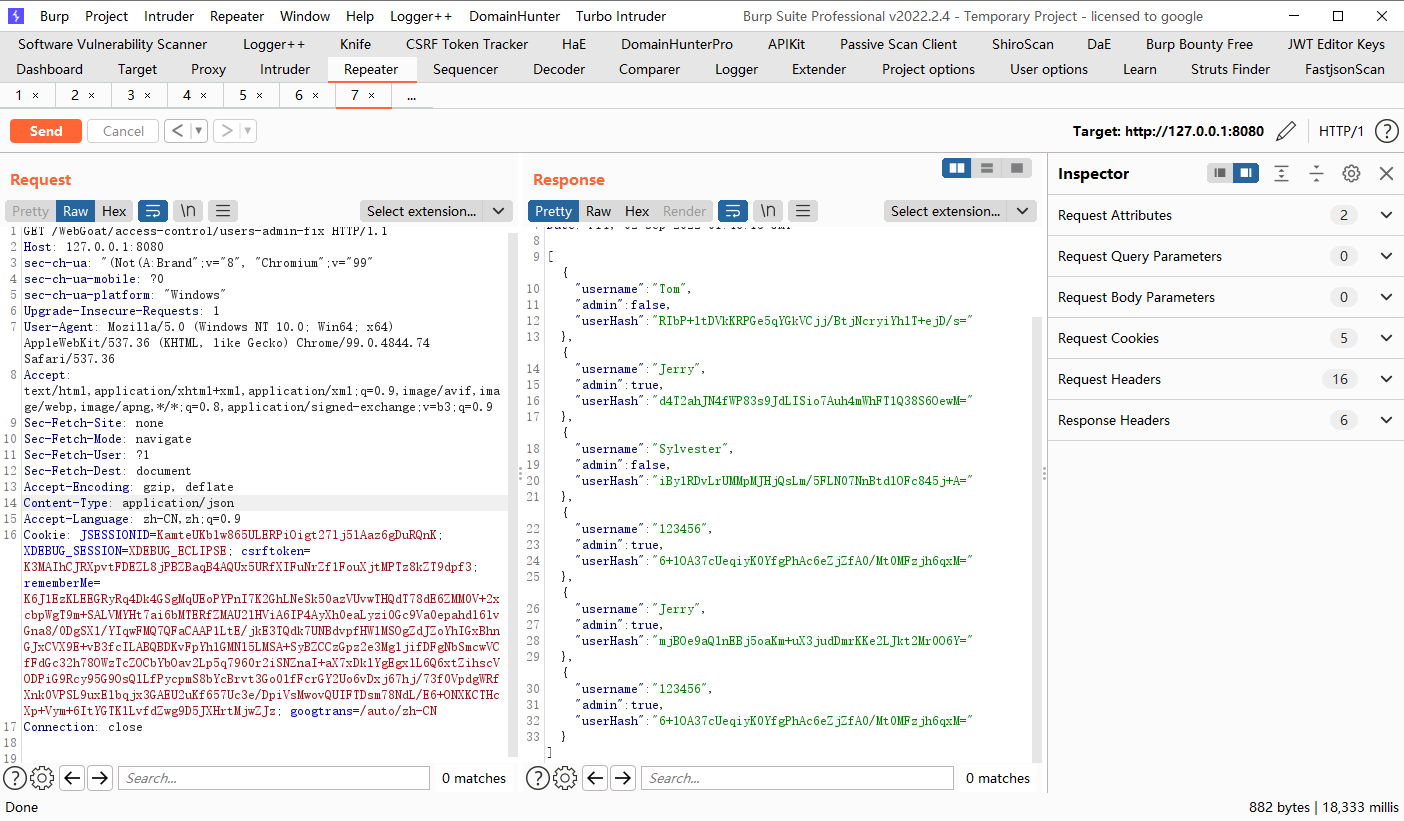Open Response Select extension dropdown
Screen dimensions: 1404x821
(960, 211)
